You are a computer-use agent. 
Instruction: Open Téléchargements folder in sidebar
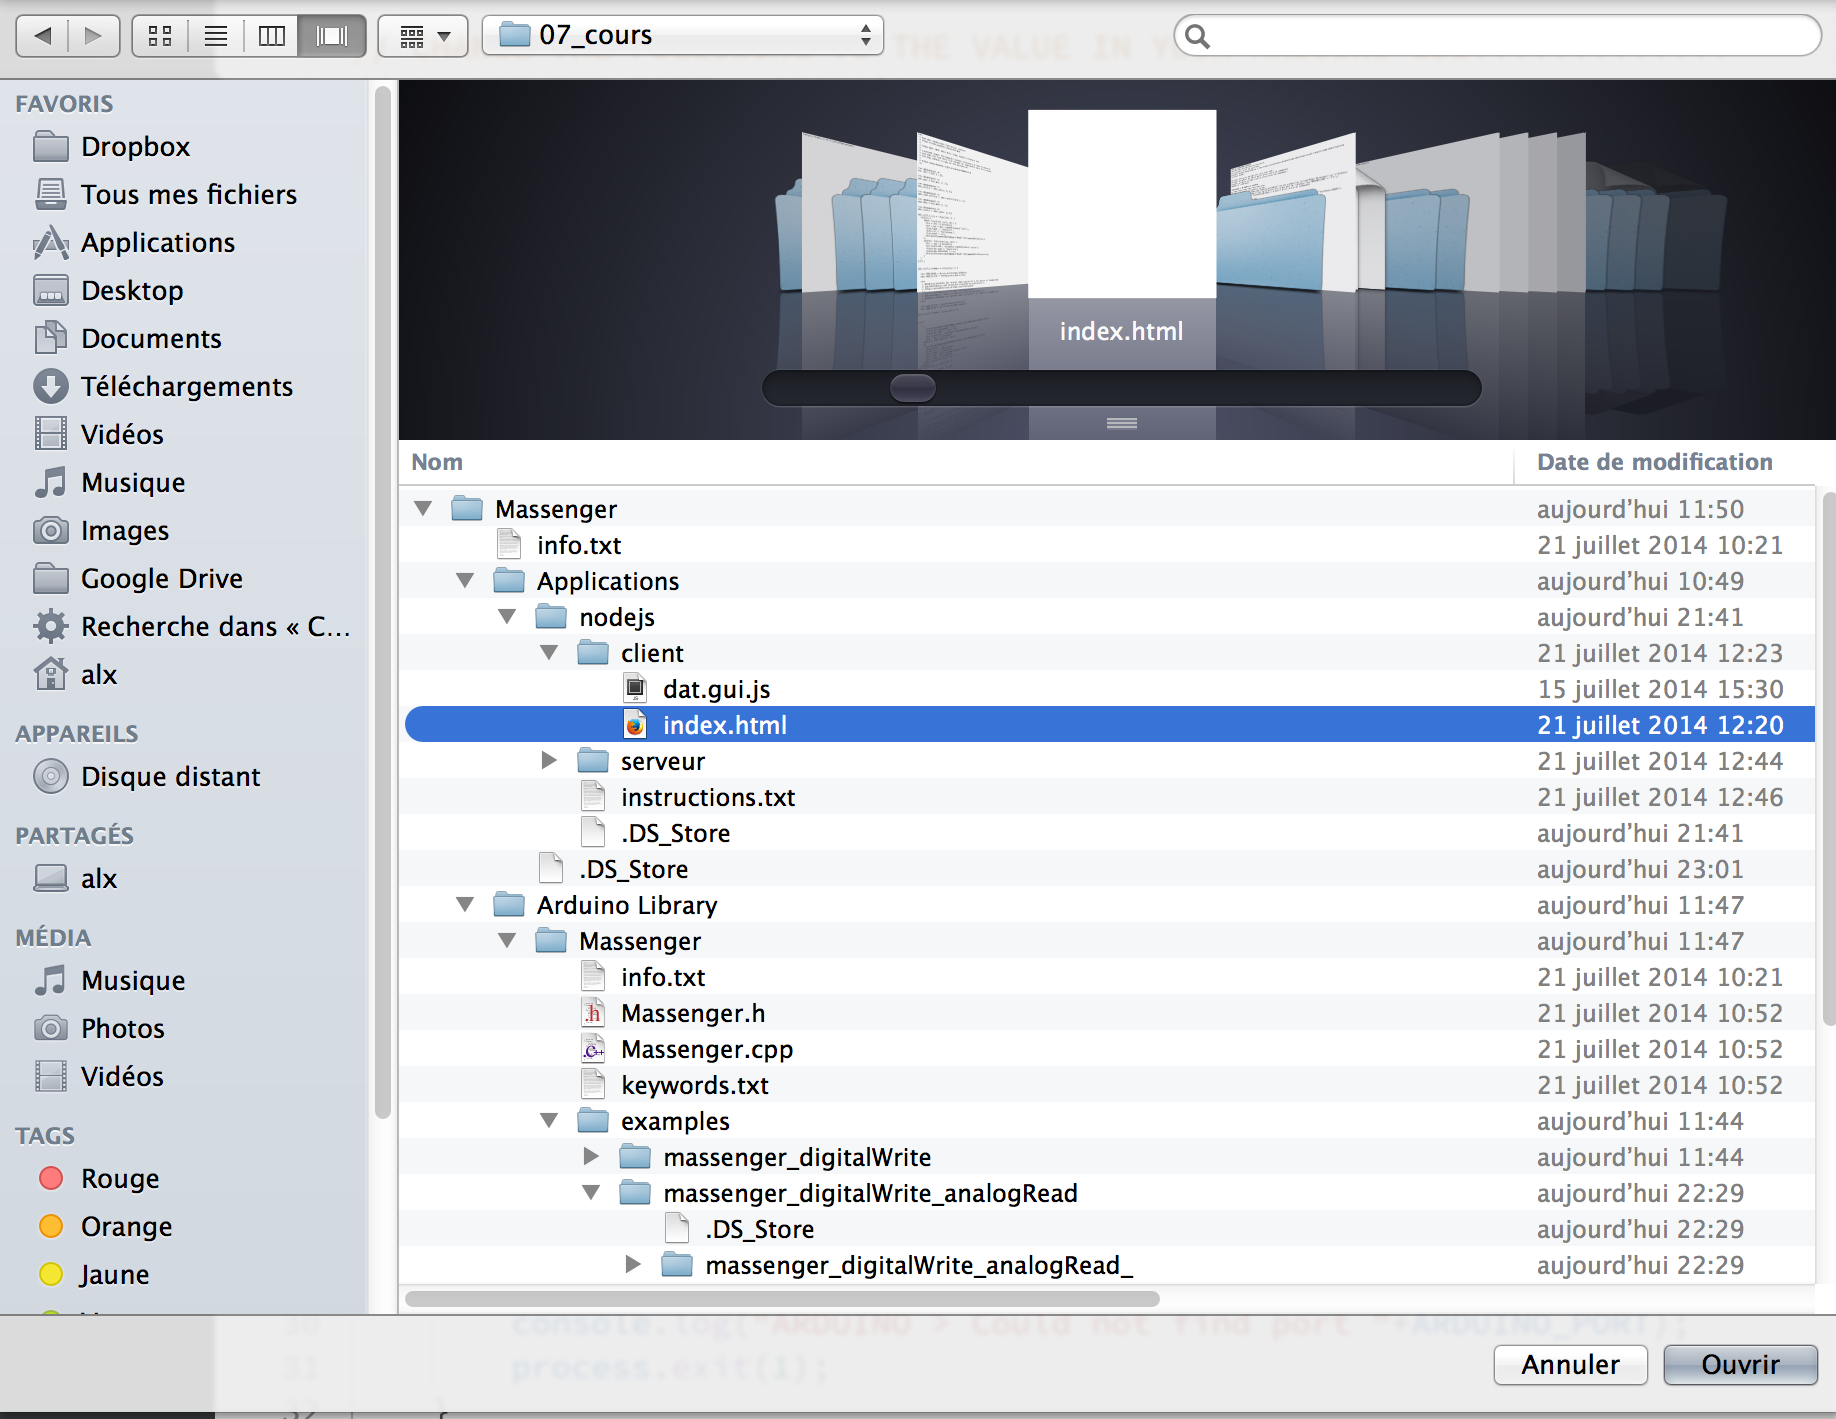point(186,387)
